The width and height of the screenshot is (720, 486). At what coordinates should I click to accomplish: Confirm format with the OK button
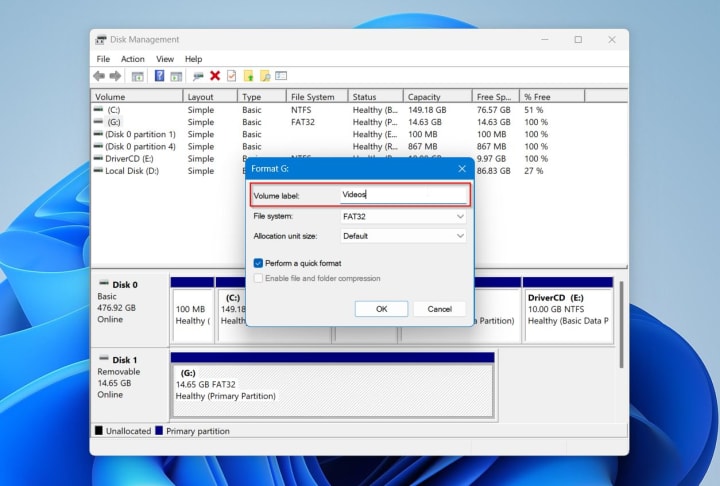click(x=381, y=309)
